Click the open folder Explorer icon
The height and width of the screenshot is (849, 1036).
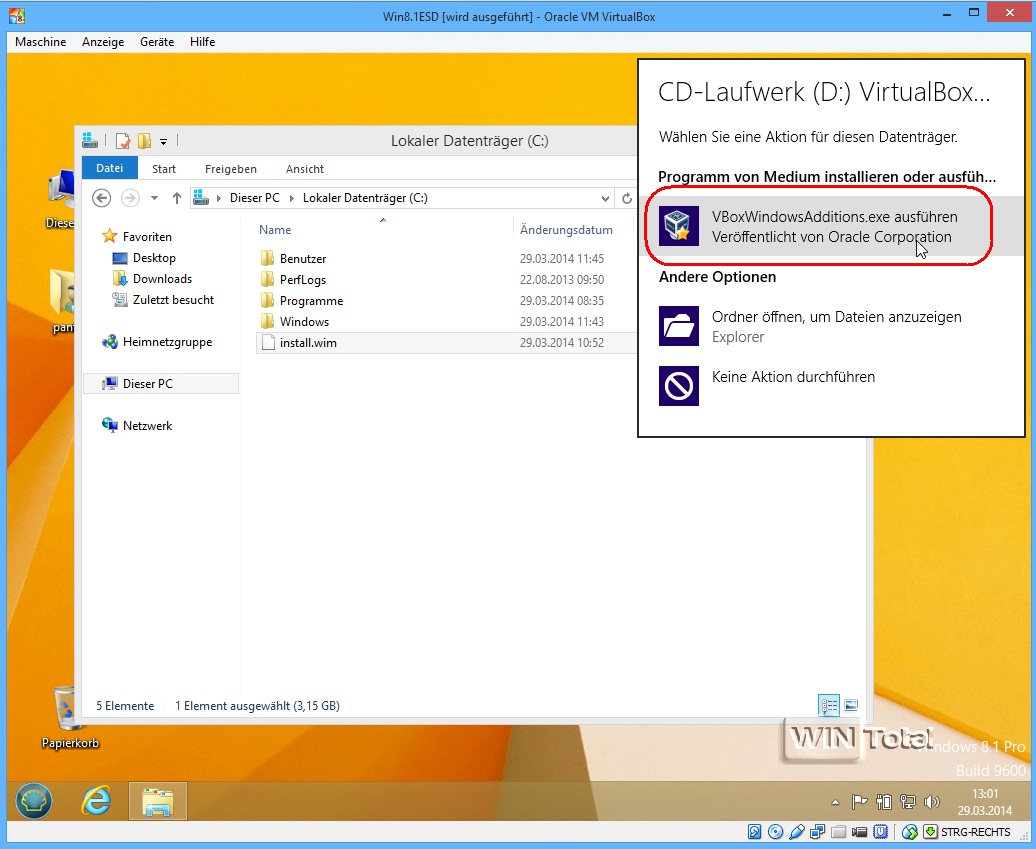pyautogui.click(x=679, y=326)
